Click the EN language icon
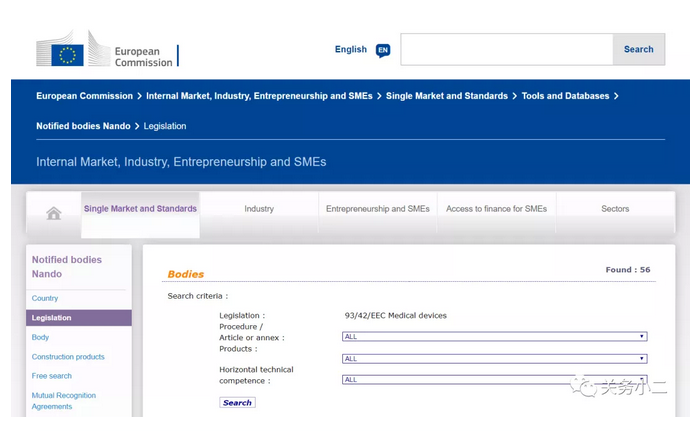The width and height of the screenshot is (700, 431). 383,50
